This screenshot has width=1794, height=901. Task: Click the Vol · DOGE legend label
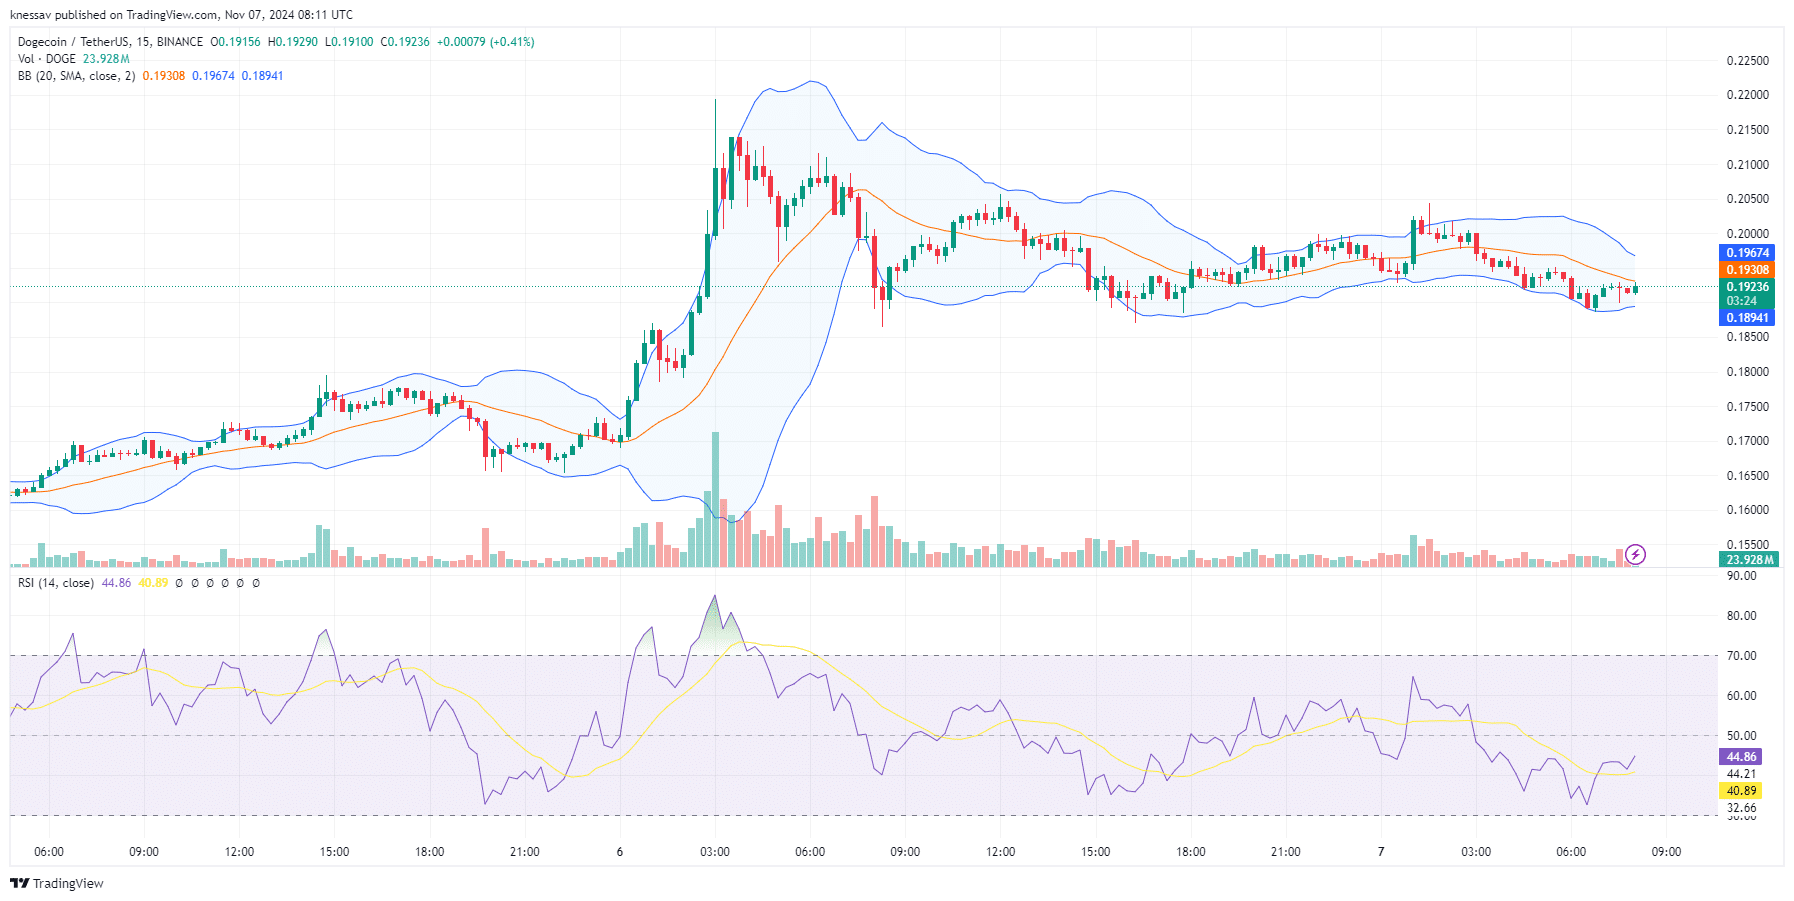tap(47, 59)
